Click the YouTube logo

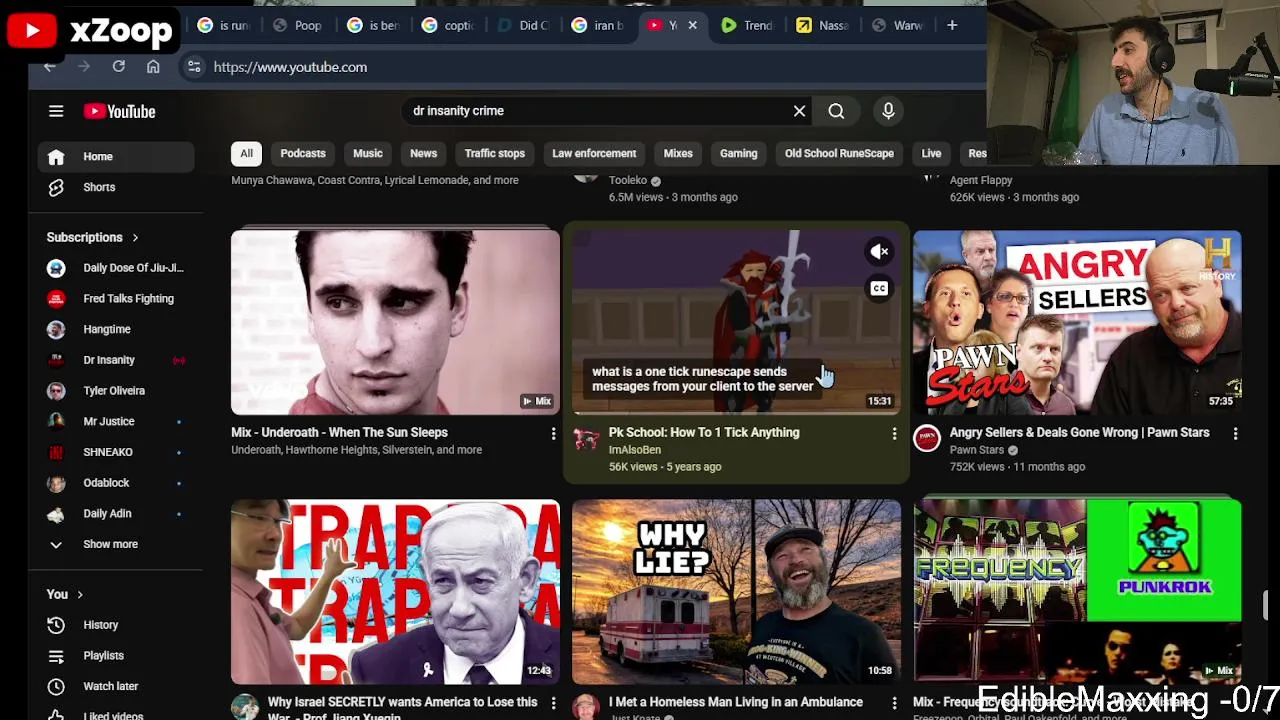pos(120,111)
